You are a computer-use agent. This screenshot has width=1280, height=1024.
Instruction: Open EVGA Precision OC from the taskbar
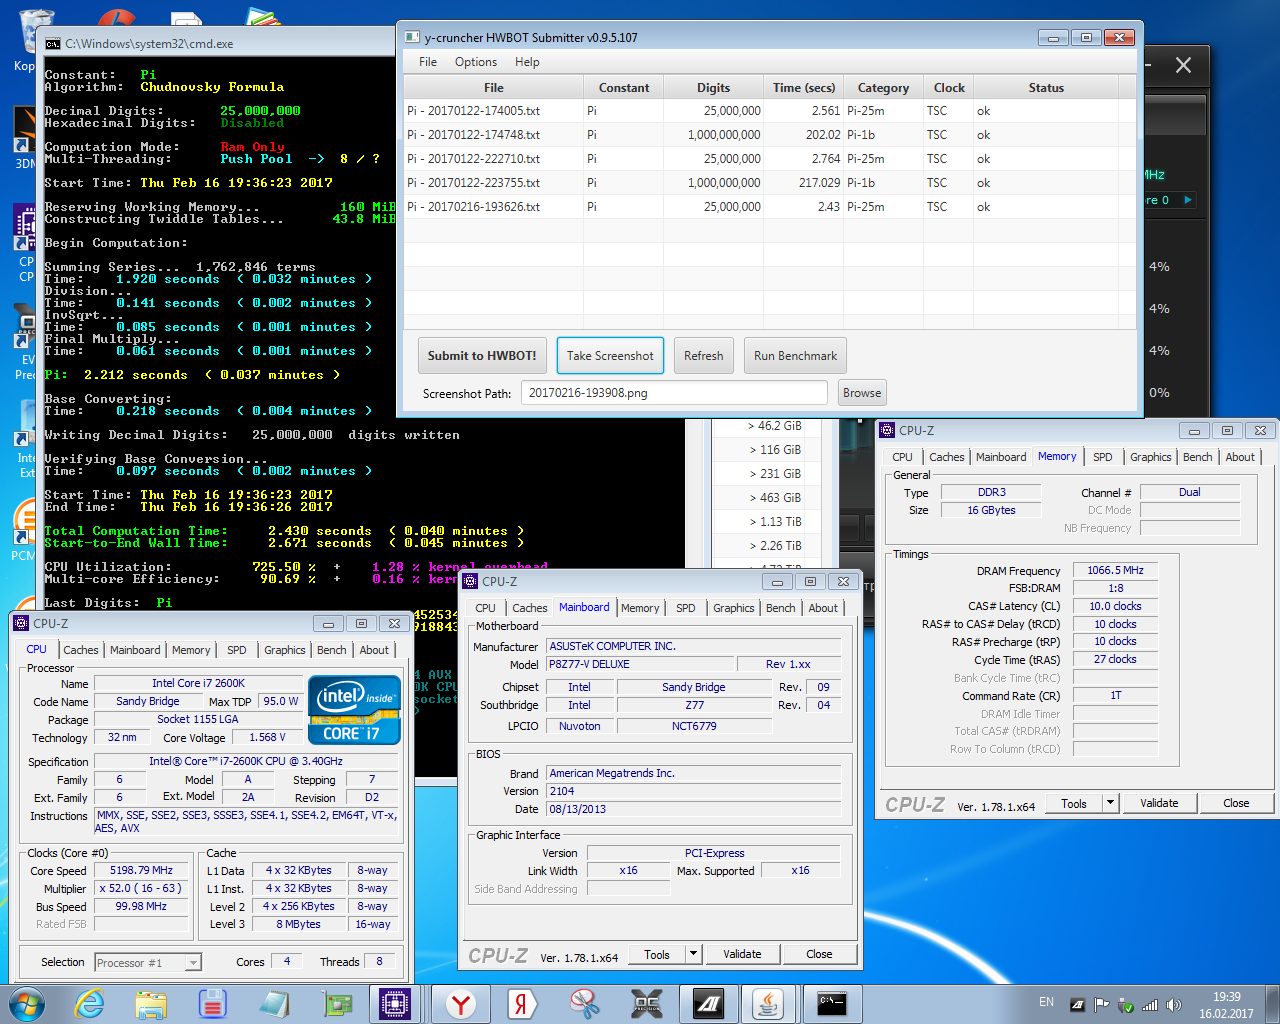pos(647,1004)
